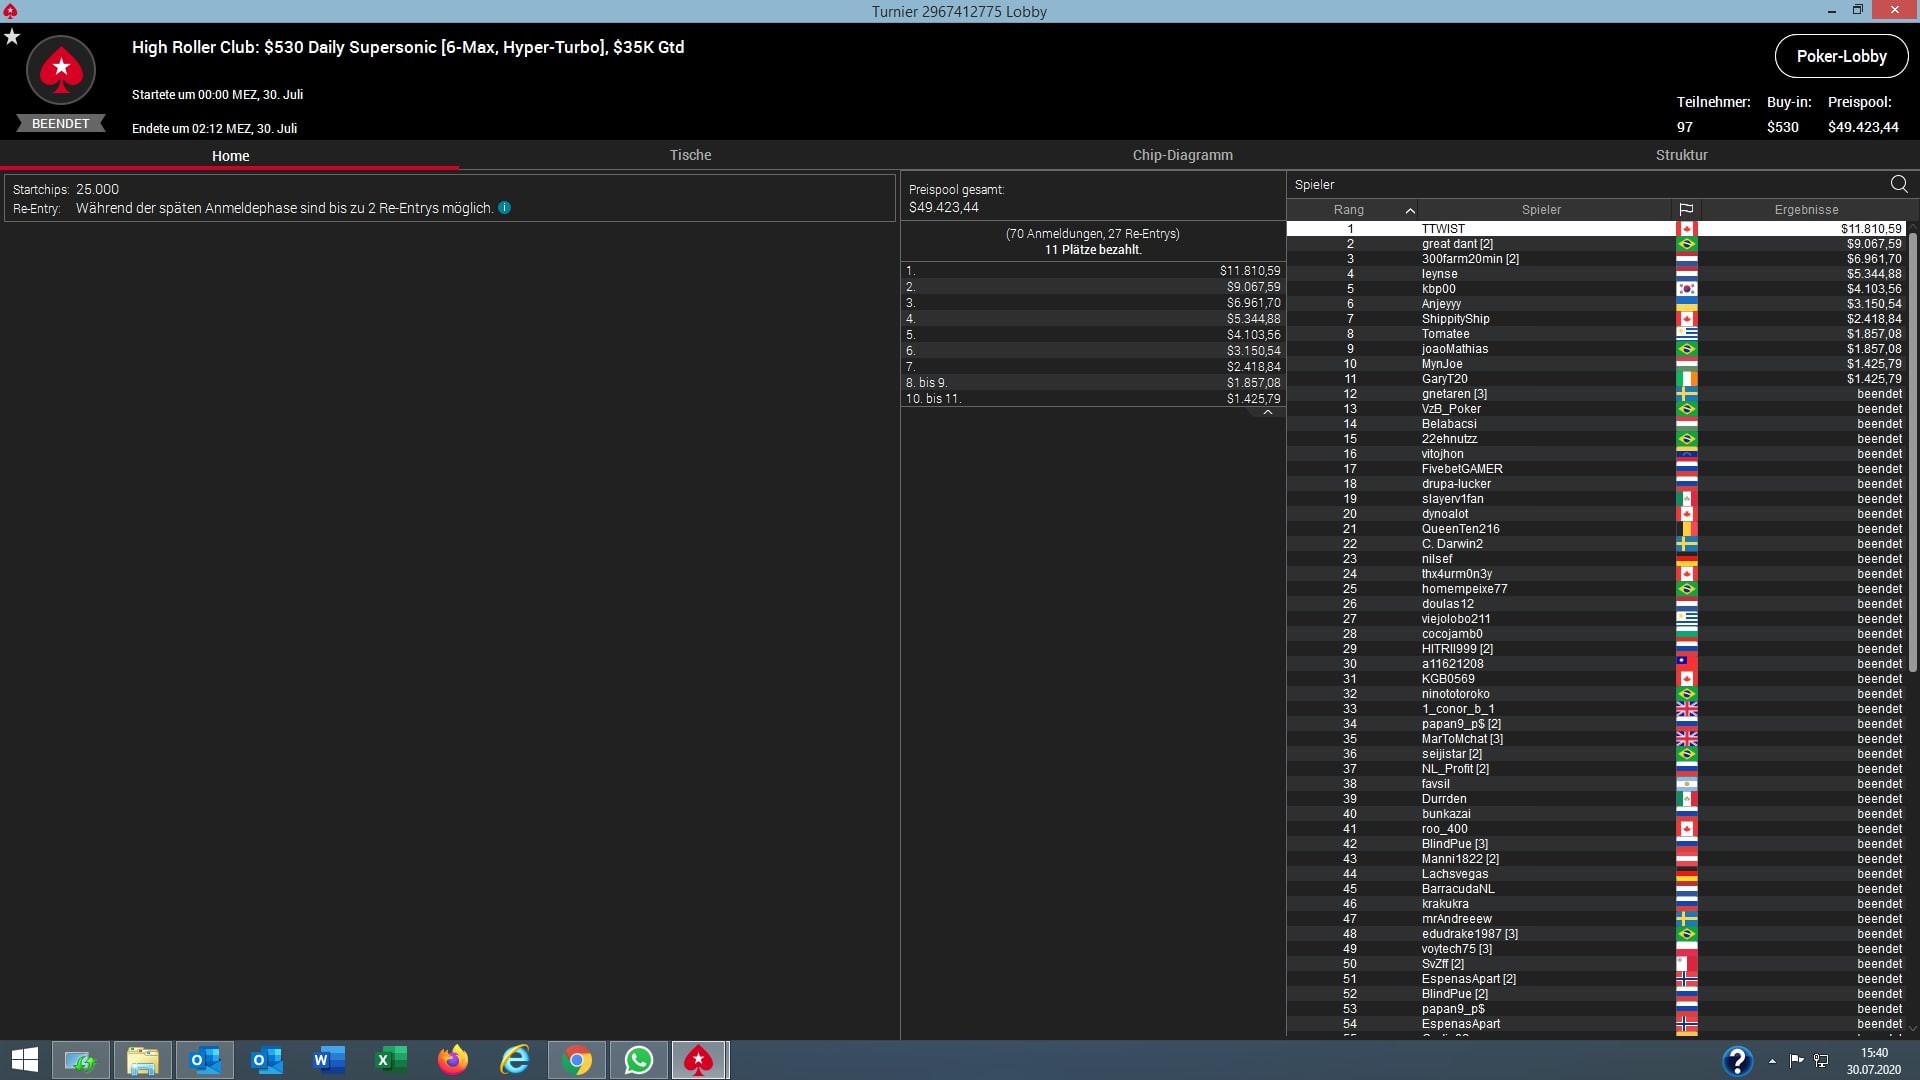The height and width of the screenshot is (1080, 1920).
Task: Open the Chip-Diagramm tab
Action: tap(1182, 155)
